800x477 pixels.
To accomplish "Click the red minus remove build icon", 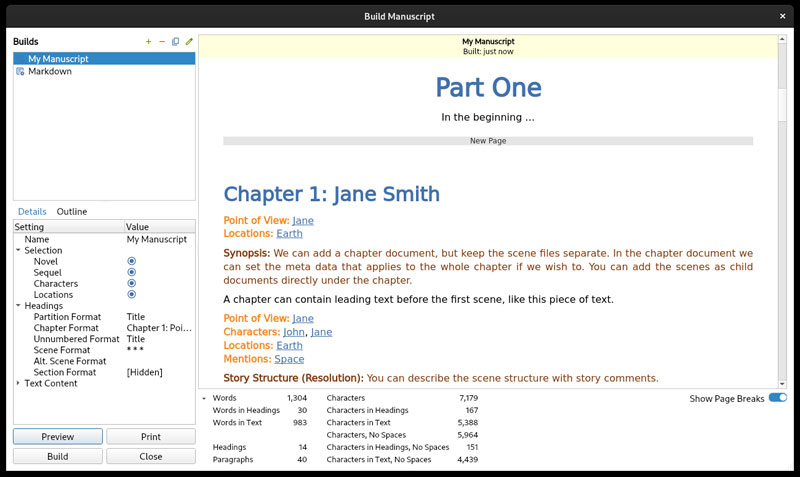I will 162,42.
